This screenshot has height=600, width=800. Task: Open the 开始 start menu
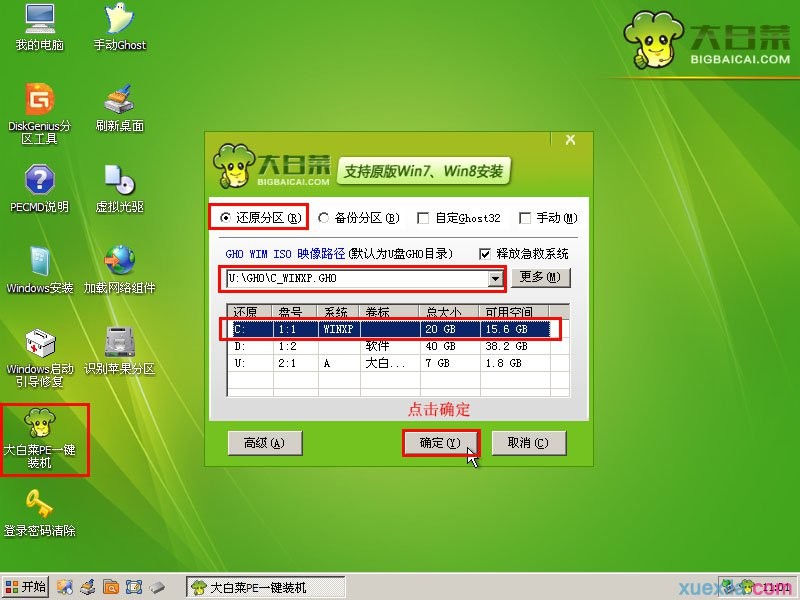(x=25, y=587)
